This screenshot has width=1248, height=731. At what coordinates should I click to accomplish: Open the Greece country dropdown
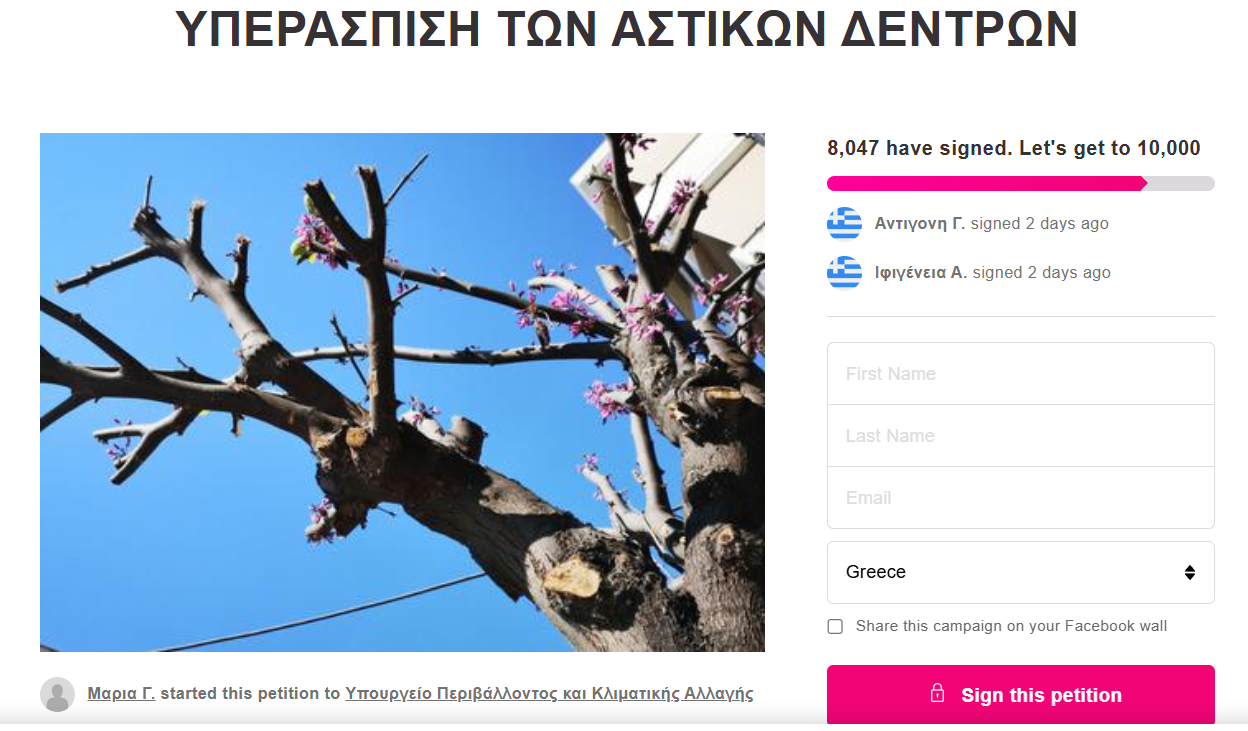(x=1021, y=572)
